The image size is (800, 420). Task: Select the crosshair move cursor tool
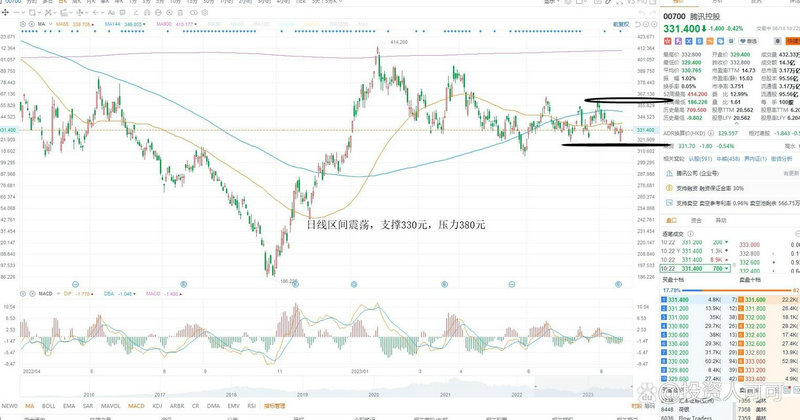(5, 12)
